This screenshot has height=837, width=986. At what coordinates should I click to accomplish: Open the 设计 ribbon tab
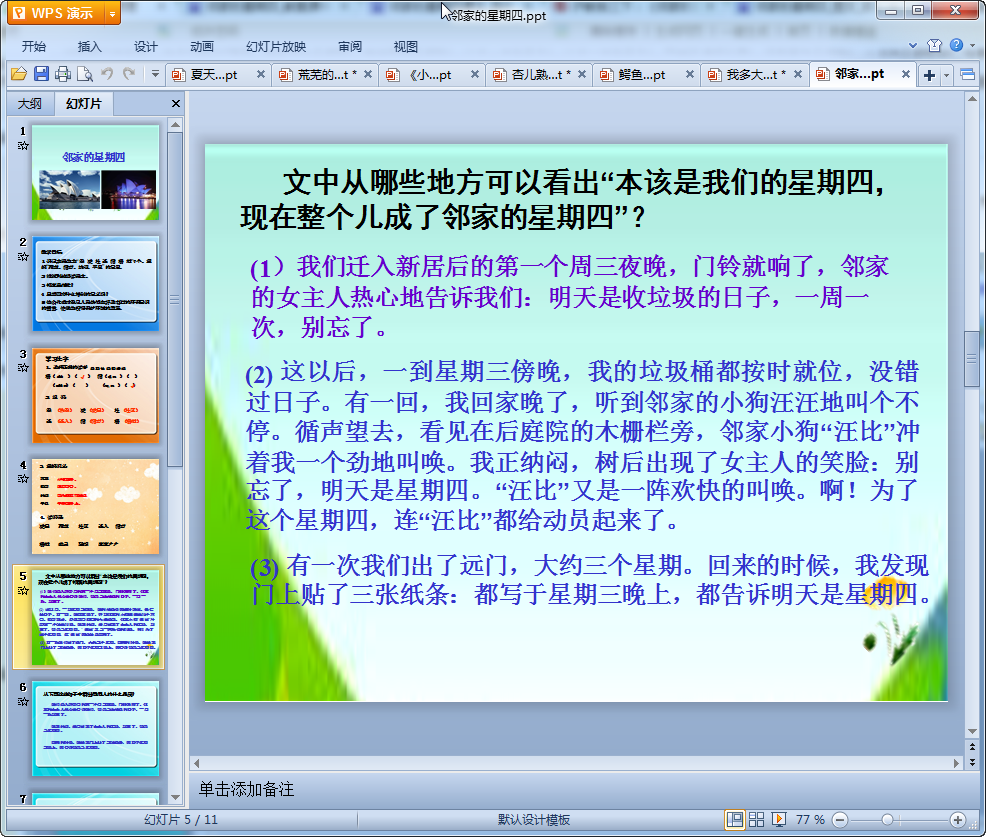coord(145,47)
